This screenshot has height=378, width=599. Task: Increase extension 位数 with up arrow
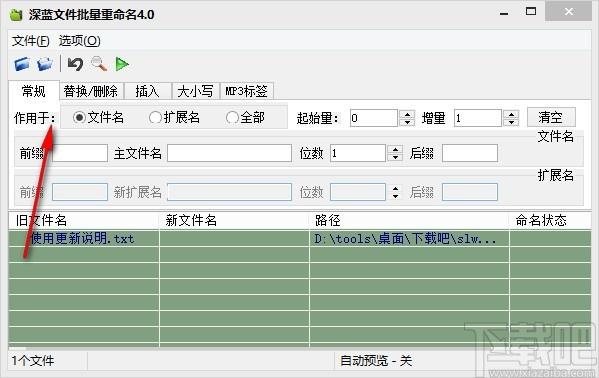395,188
